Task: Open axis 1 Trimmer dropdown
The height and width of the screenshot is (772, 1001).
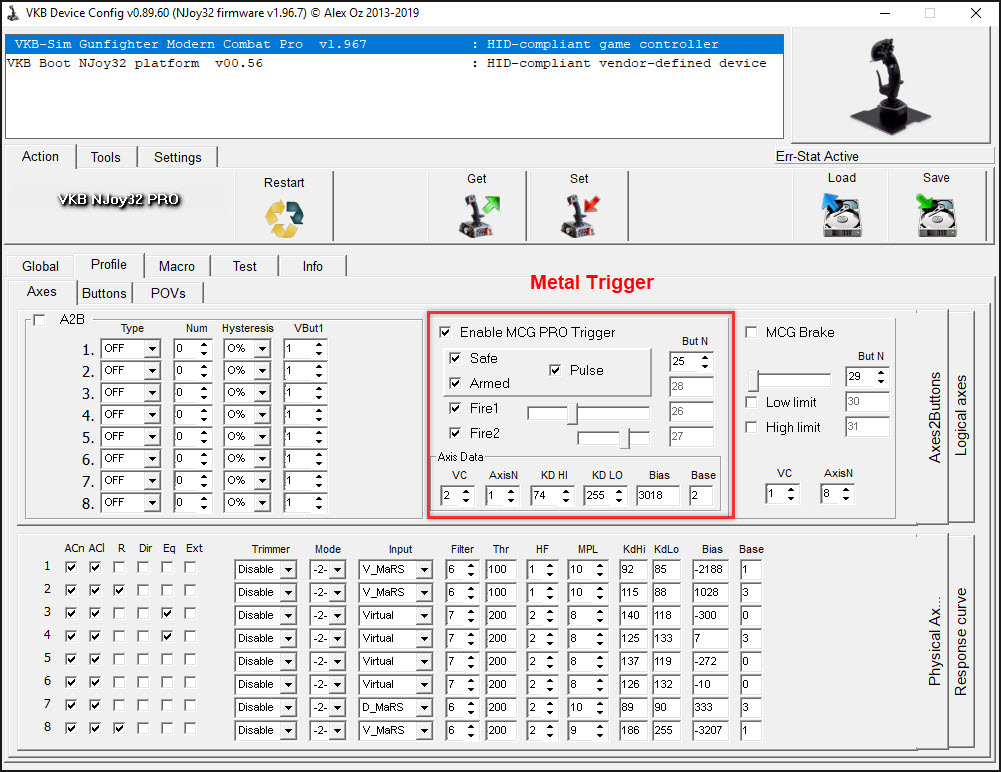Action: tap(289, 570)
